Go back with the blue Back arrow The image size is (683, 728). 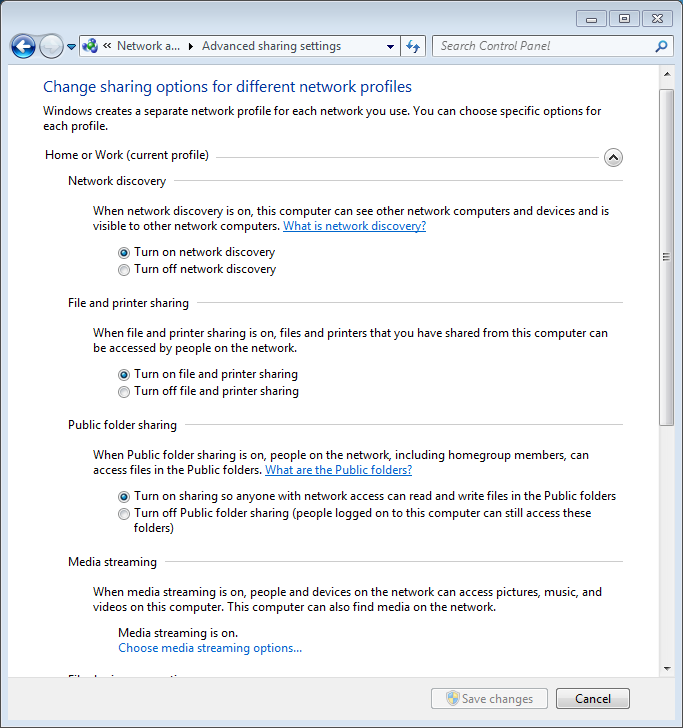point(23,46)
